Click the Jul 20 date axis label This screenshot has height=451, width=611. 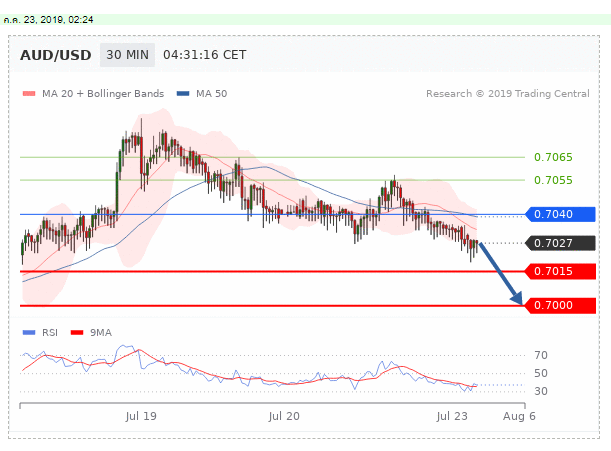[x=284, y=416]
